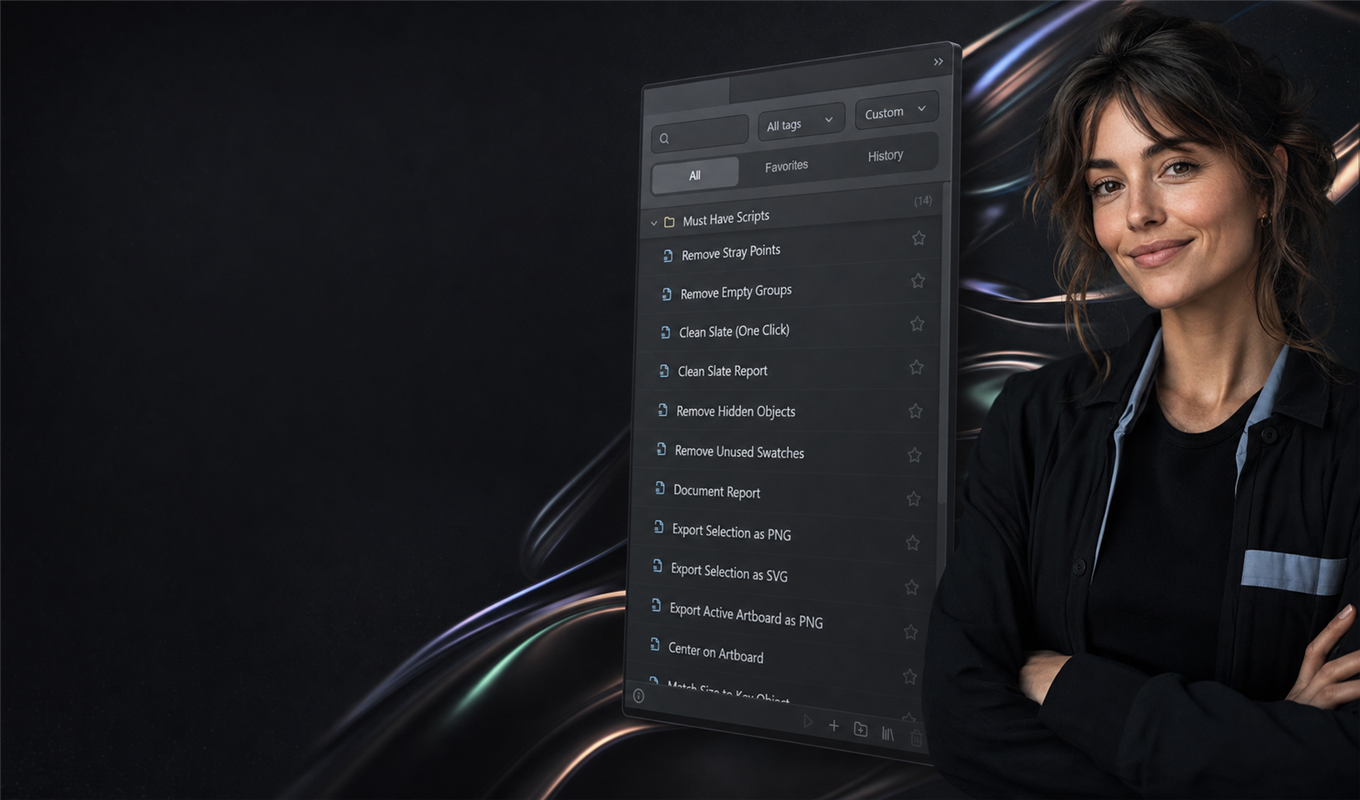Click the new folder icon
Image resolution: width=1360 pixels, height=800 pixels.
860,729
